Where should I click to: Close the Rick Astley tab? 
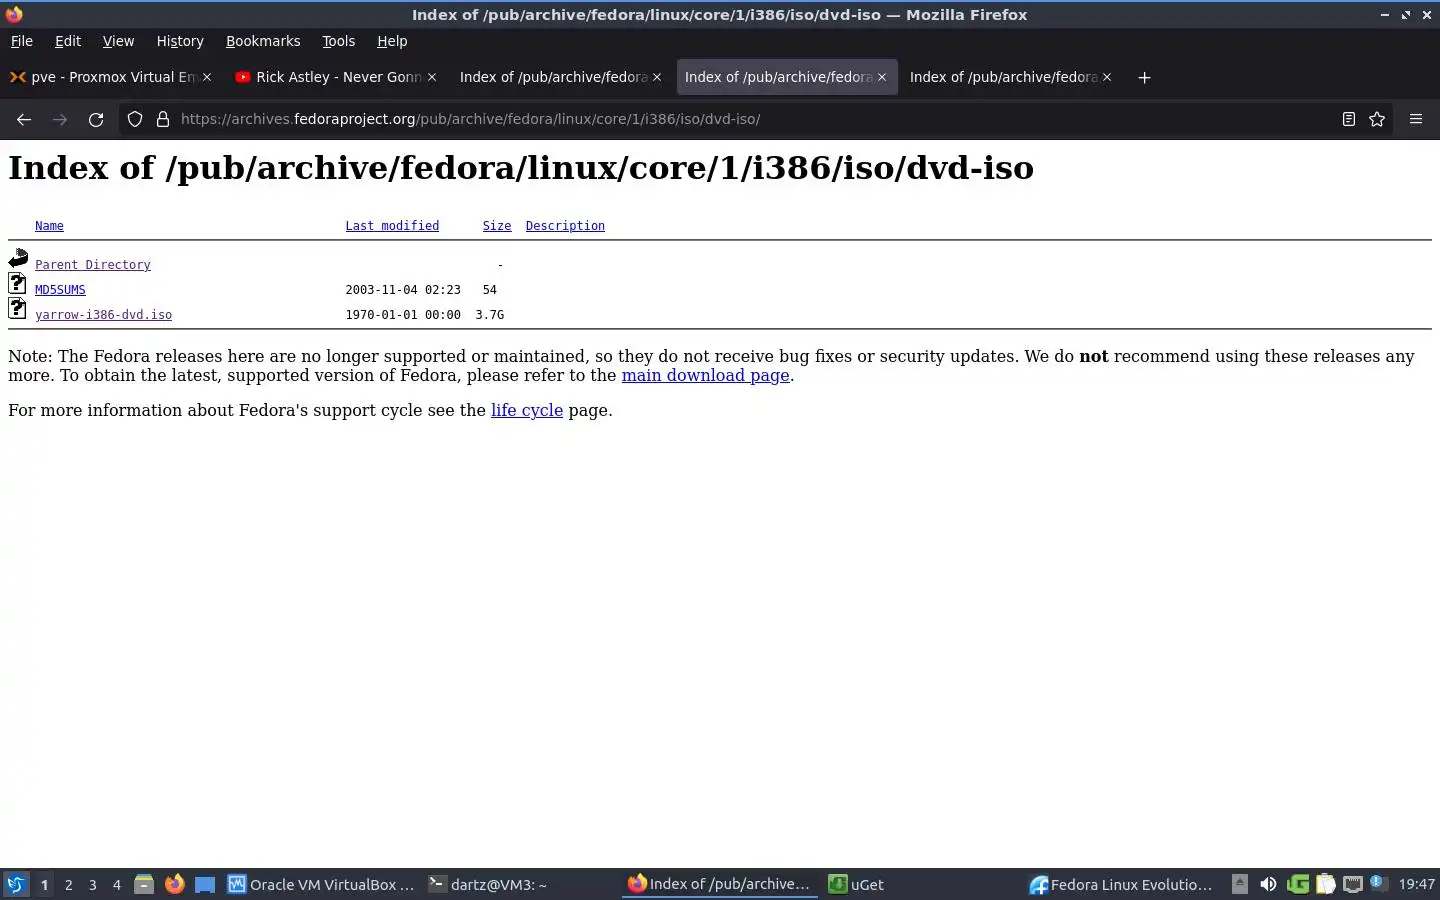(x=432, y=77)
